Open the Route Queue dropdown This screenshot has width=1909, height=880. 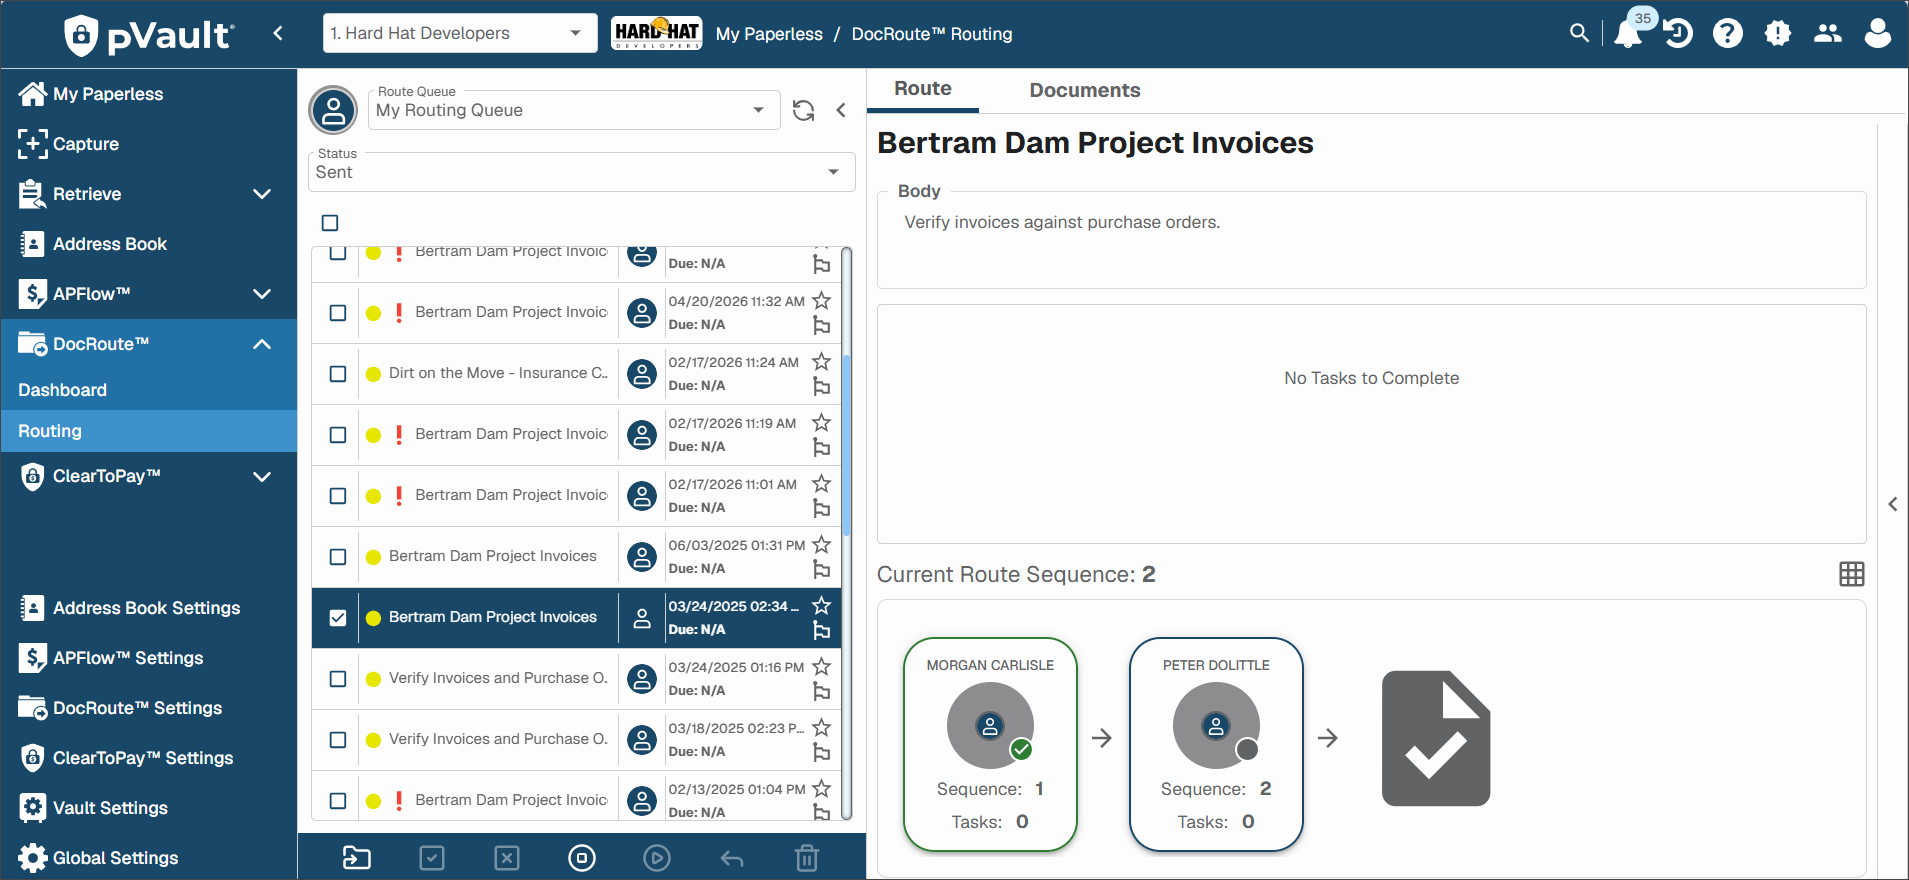574,110
